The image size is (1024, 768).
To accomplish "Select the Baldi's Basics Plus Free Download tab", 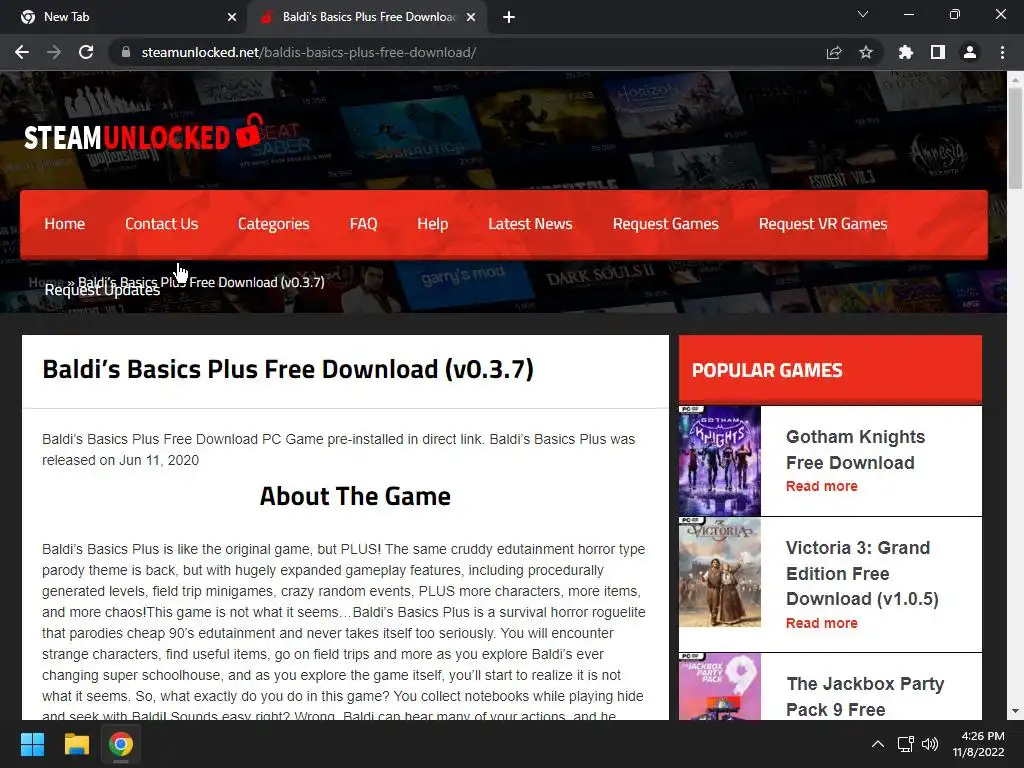I will (366, 17).
